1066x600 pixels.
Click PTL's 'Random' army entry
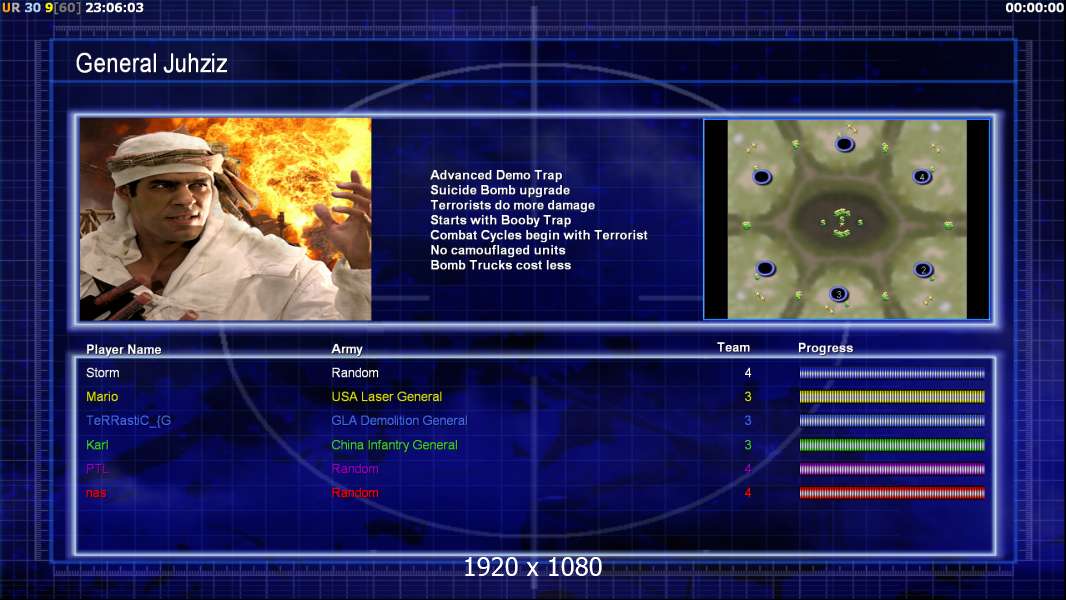pyautogui.click(x=355, y=468)
